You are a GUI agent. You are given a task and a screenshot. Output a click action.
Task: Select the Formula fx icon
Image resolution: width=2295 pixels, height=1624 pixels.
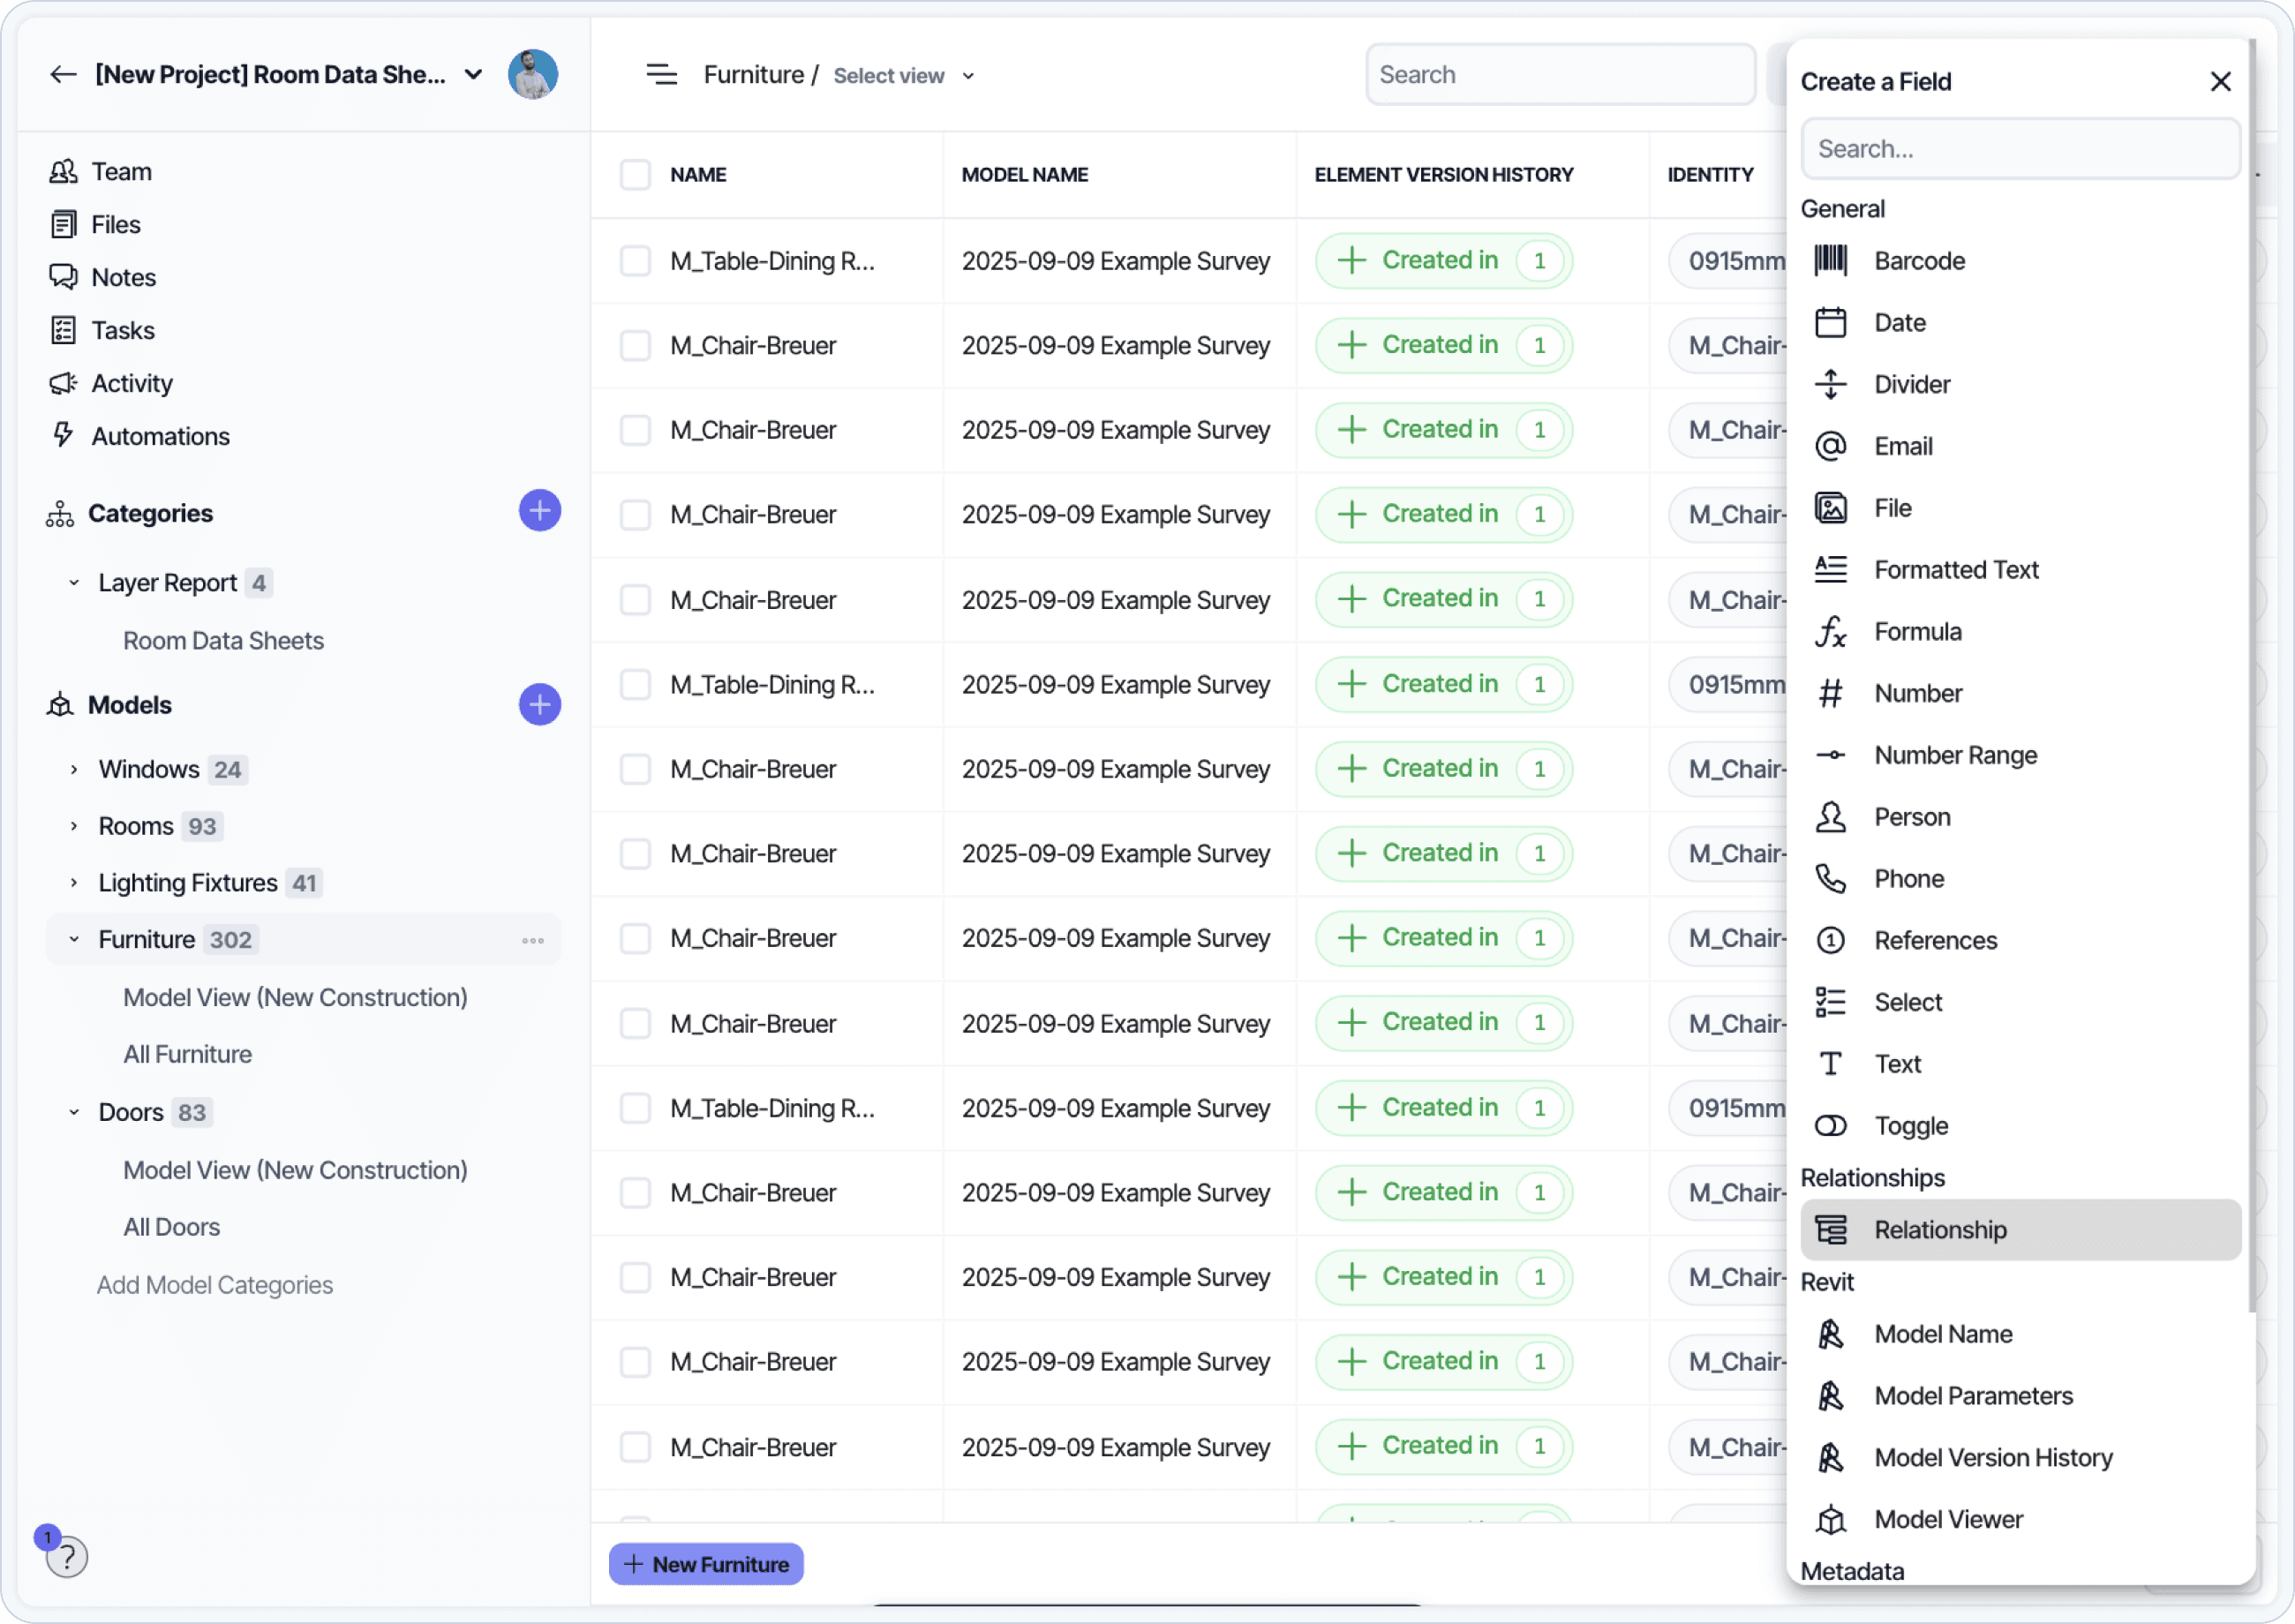click(x=1830, y=632)
